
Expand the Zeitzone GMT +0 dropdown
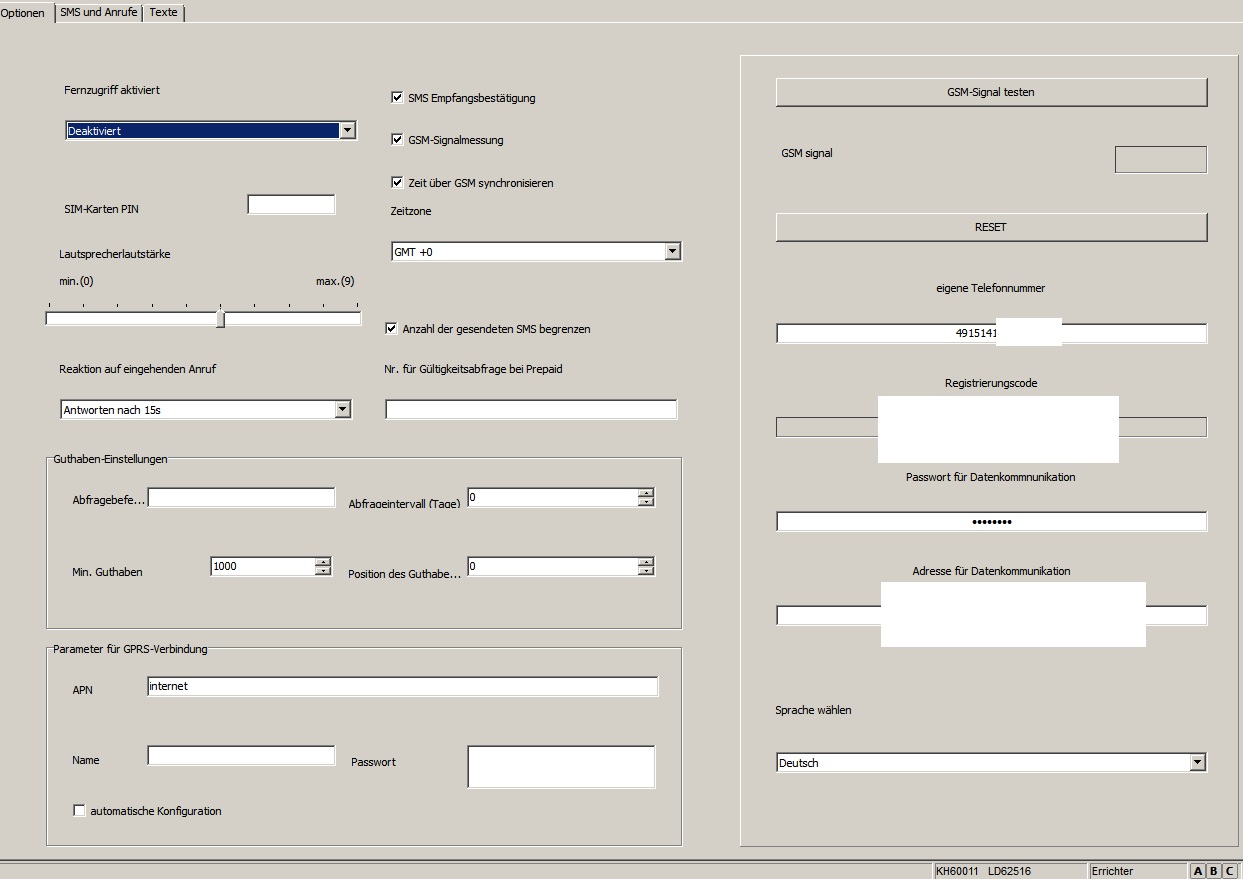[x=672, y=252]
